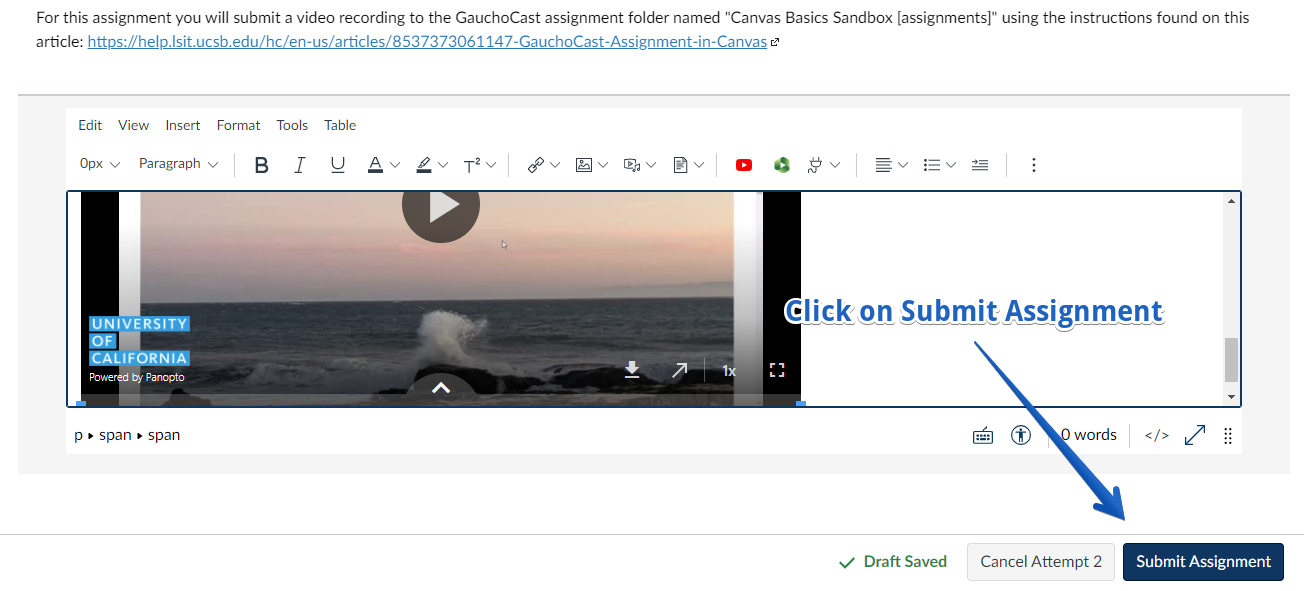Click Powered by Panopto text in video
The height and width of the screenshot is (591, 1311).
point(137,377)
